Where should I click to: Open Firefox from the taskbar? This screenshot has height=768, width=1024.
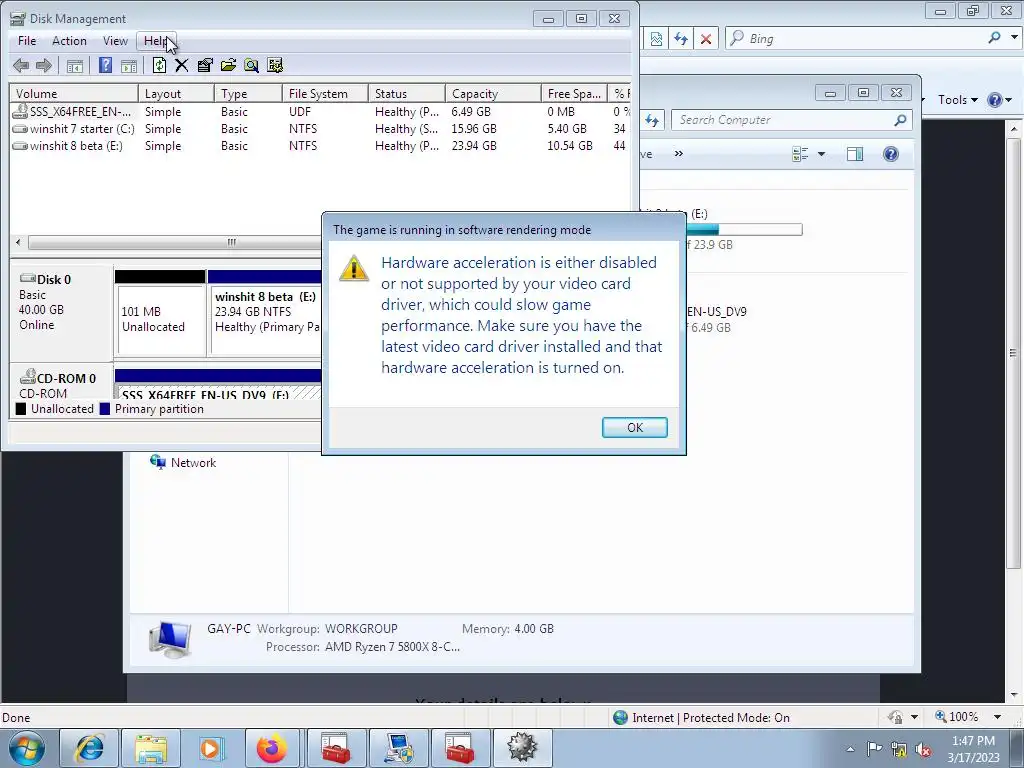tap(272, 748)
